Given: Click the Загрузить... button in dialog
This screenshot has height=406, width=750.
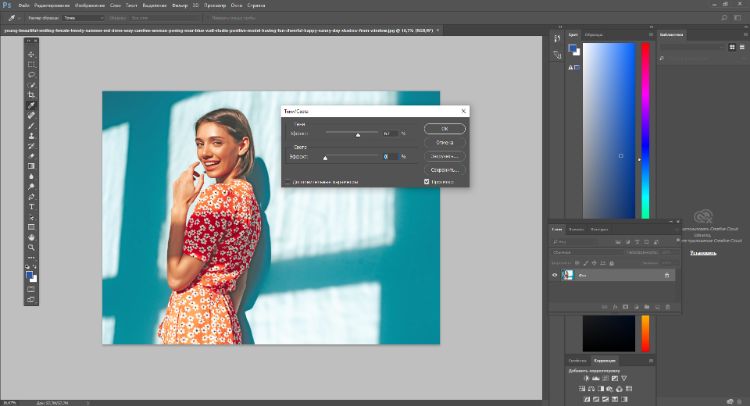Looking at the screenshot, I should click(x=444, y=156).
